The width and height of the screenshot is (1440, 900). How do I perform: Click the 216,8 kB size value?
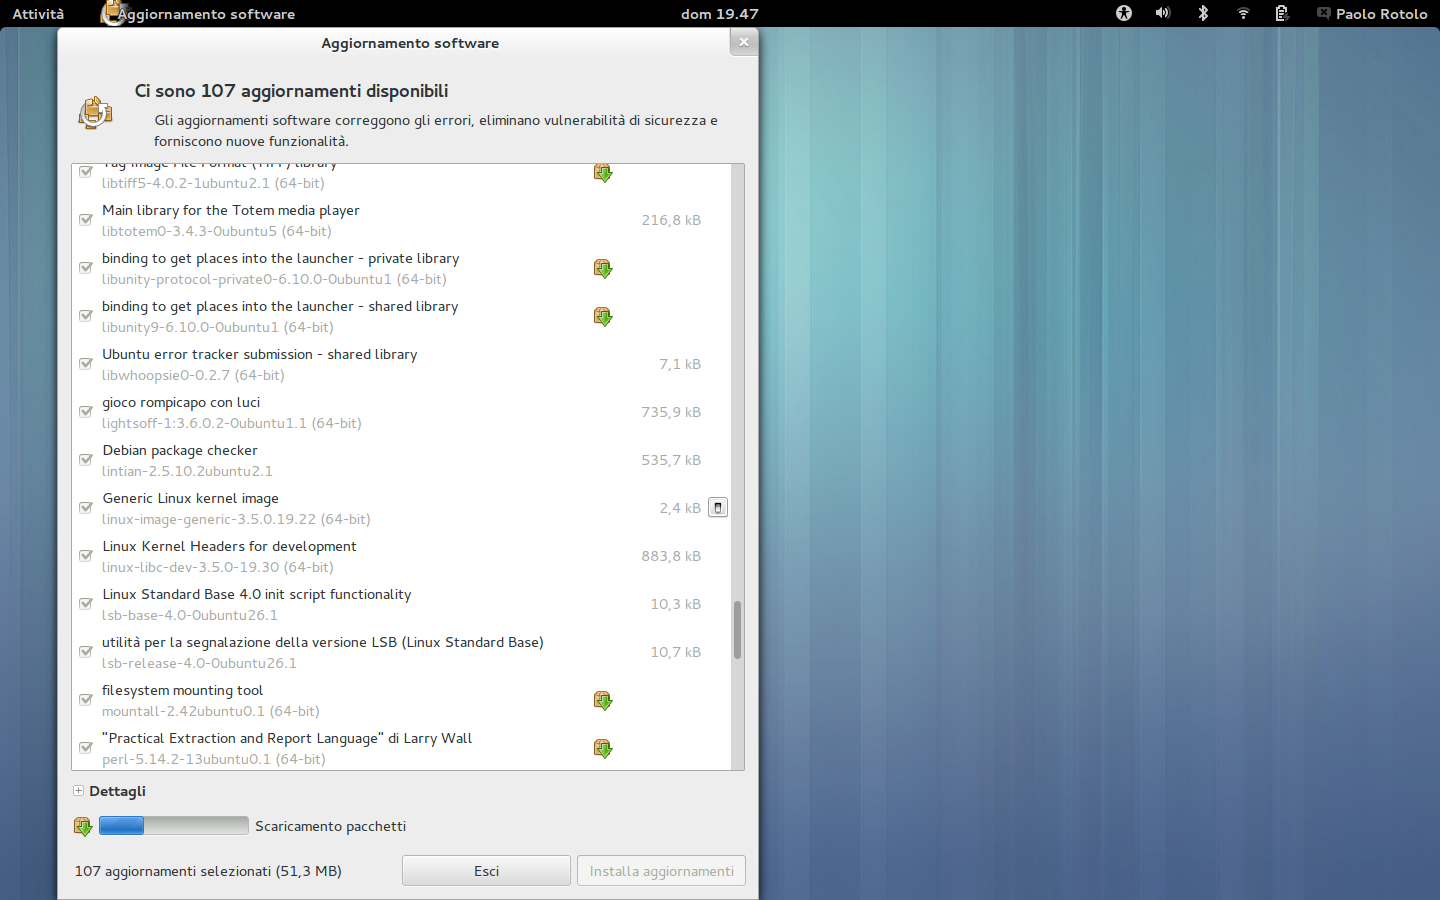click(671, 220)
